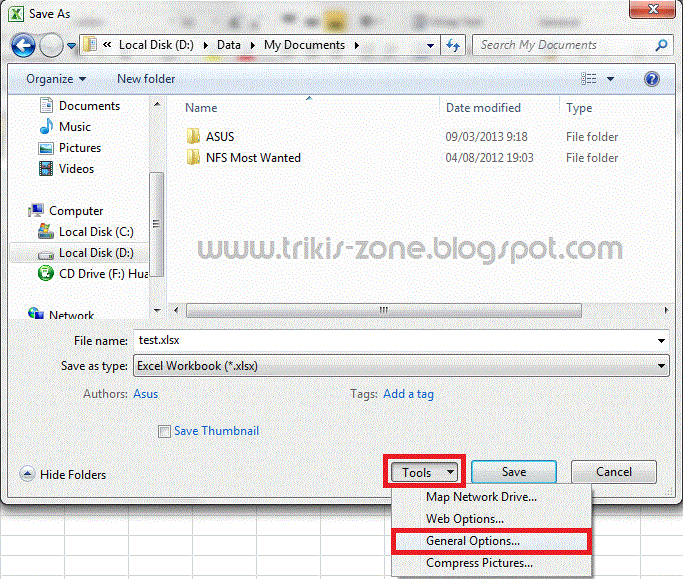The width and height of the screenshot is (683, 579).
Task: Open the File name dropdown arrow
Action: tap(661, 341)
